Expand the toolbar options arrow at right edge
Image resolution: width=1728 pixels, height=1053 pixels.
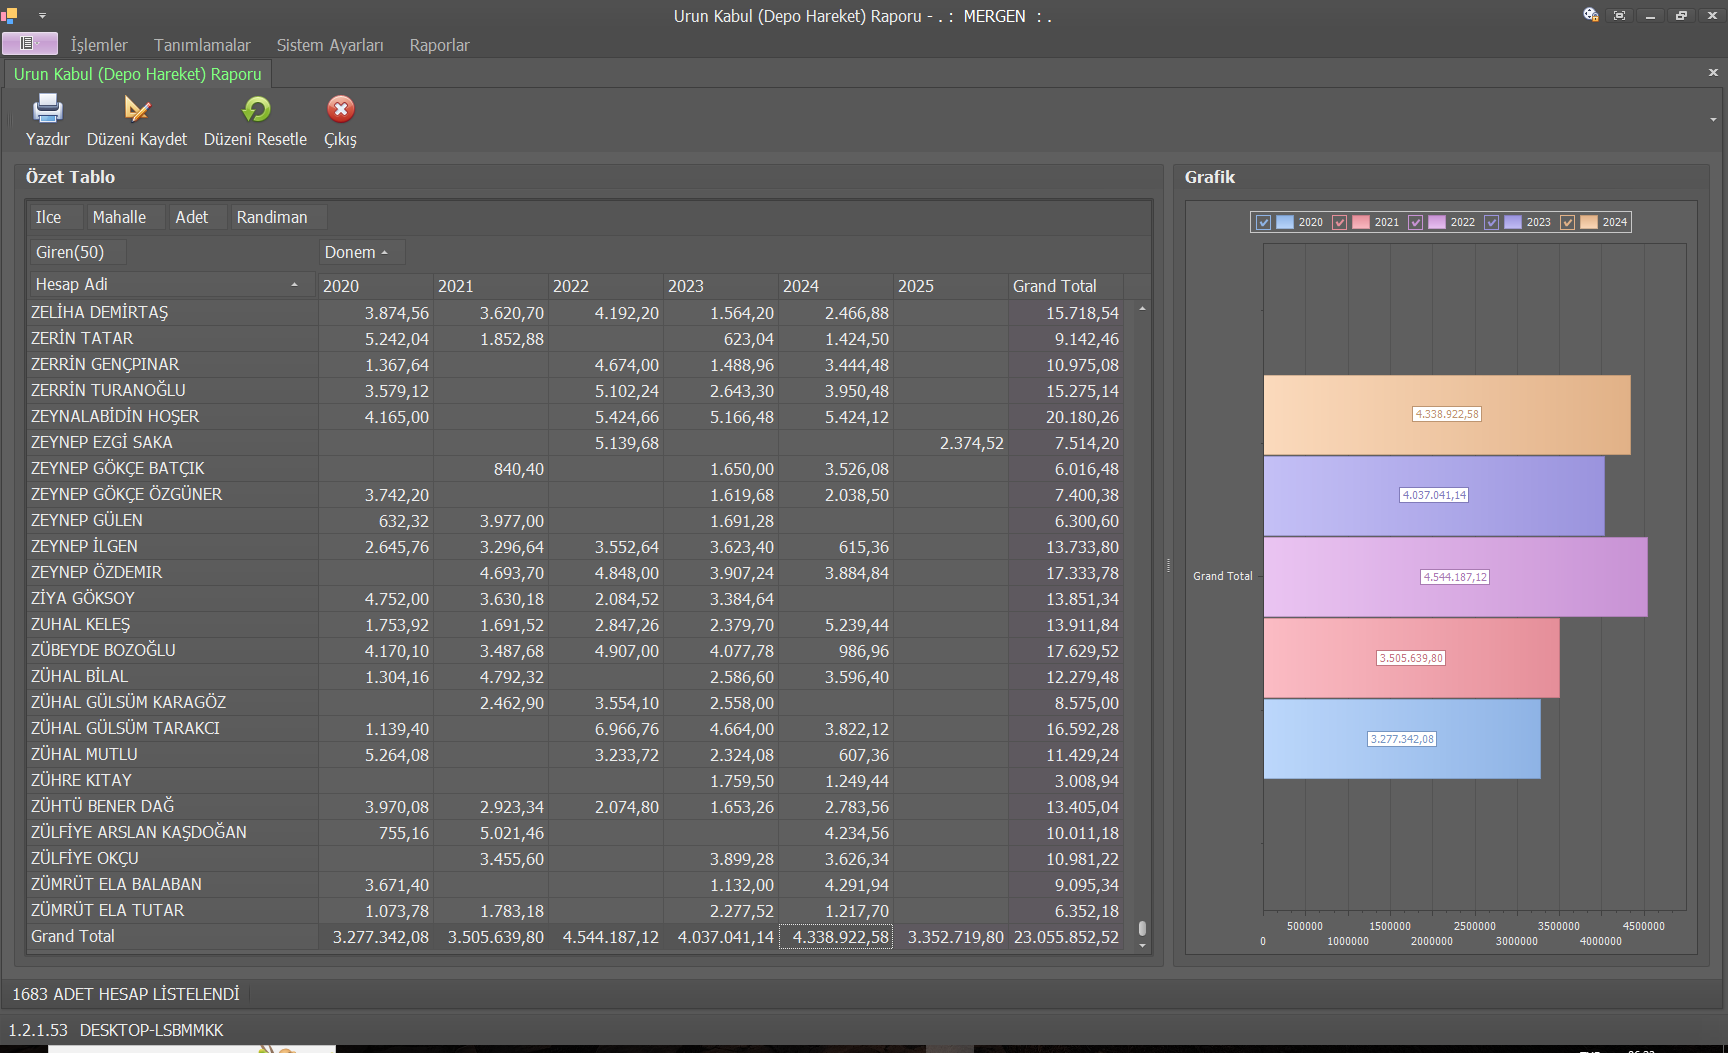pyautogui.click(x=1713, y=120)
